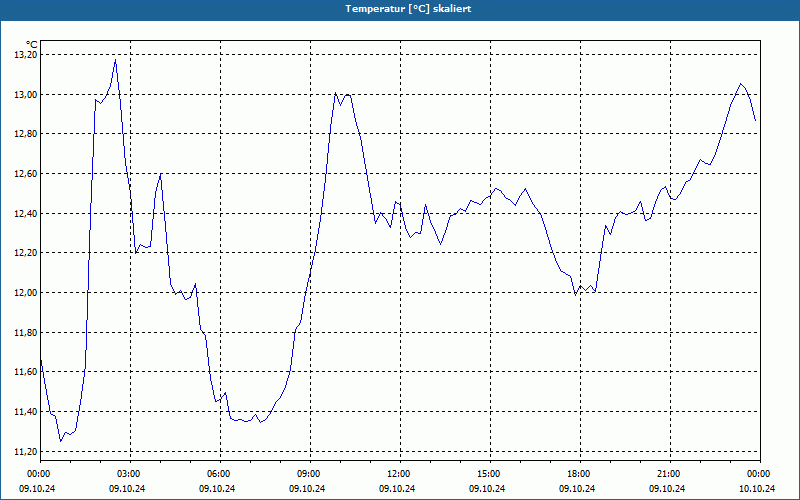Select the 11,40 axis label
The width and height of the screenshot is (800, 500).
click(x=25, y=412)
